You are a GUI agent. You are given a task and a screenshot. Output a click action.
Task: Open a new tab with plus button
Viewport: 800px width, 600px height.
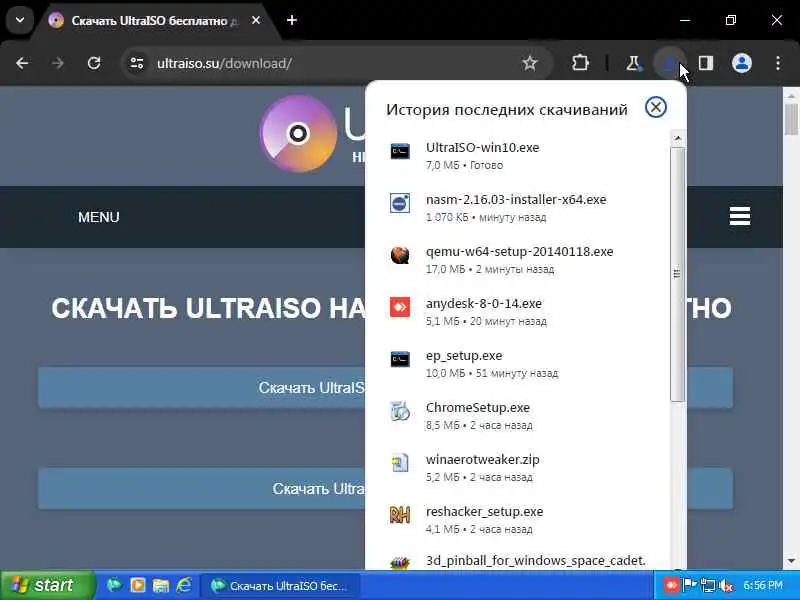(x=292, y=20)
